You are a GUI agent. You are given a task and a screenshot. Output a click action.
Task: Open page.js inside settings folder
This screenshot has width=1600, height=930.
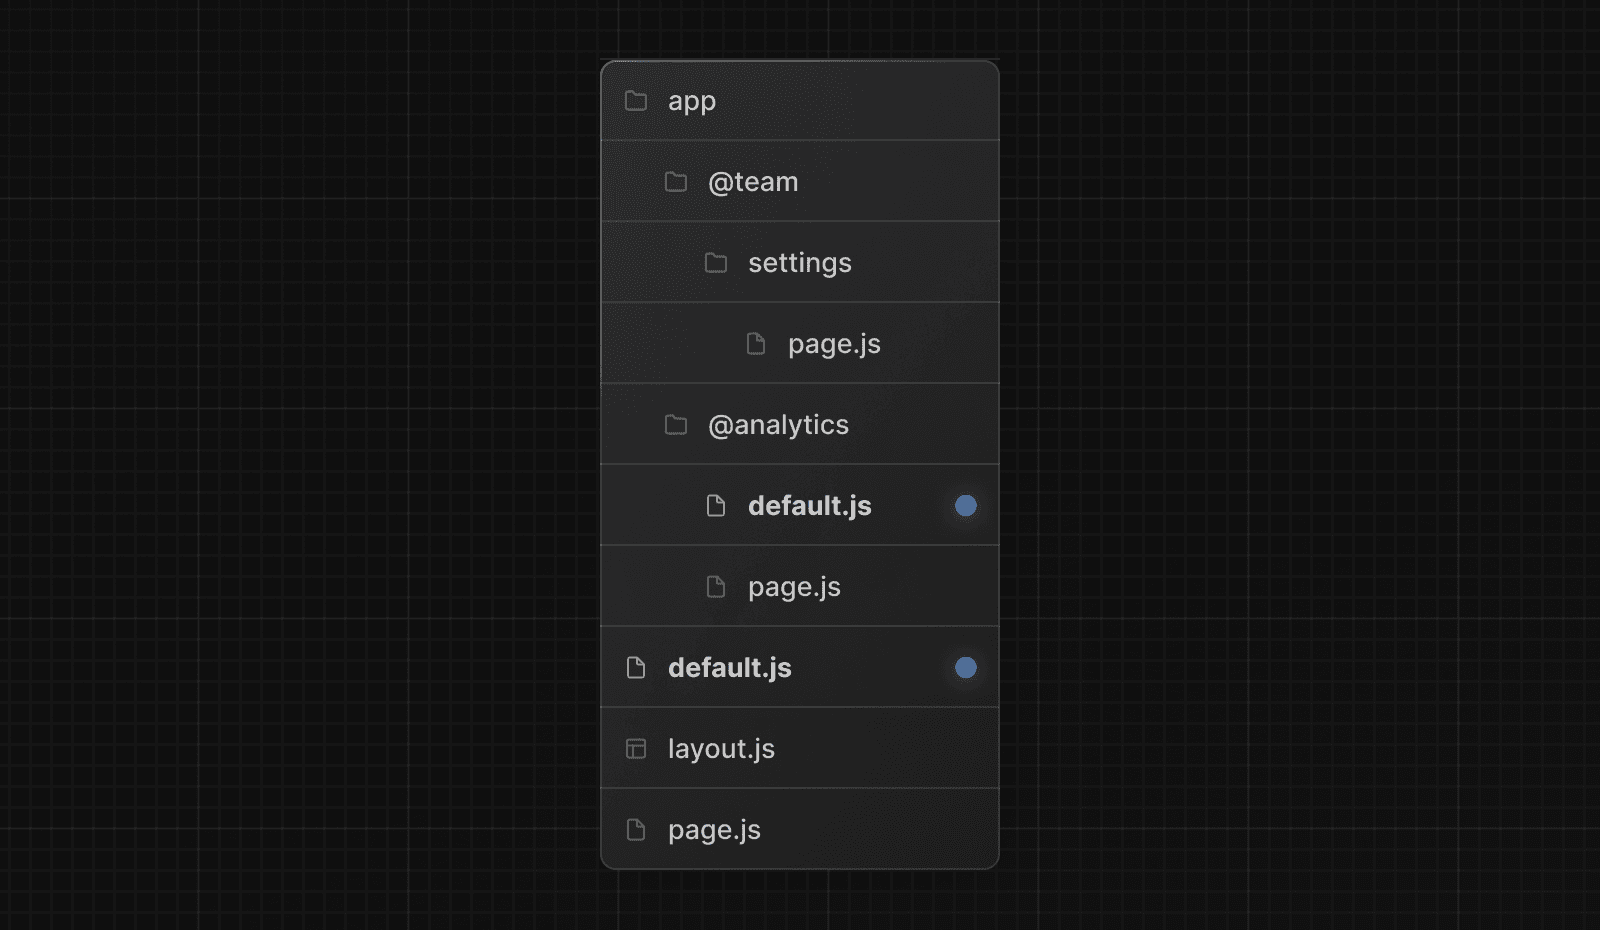pos(834,344)
